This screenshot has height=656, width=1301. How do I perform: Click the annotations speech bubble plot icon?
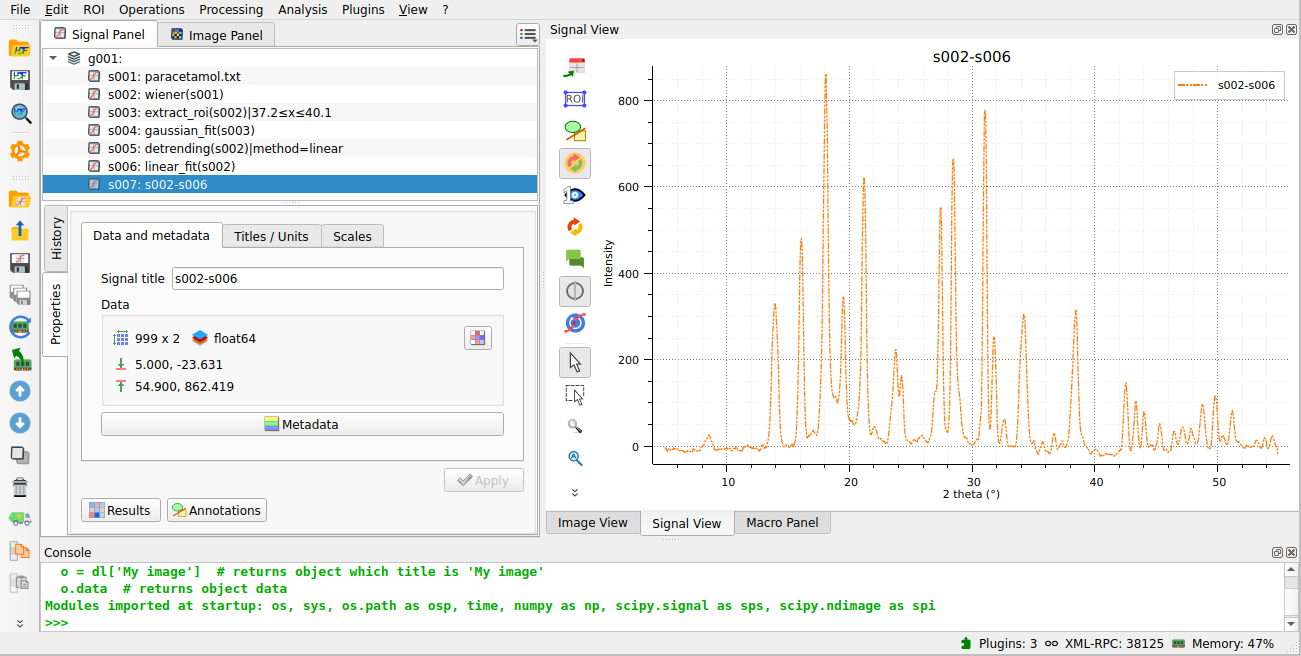tap(574, 259)
